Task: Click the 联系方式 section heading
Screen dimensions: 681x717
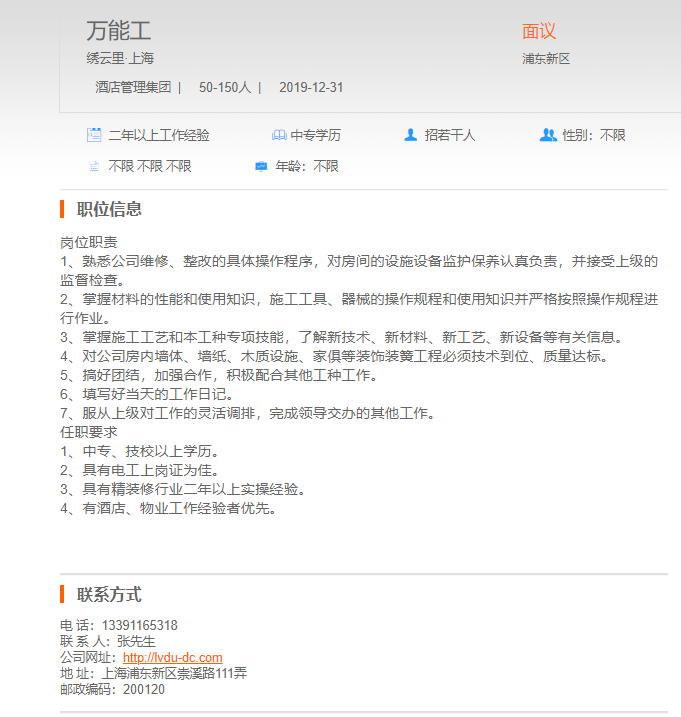Action: coord(109,594)
